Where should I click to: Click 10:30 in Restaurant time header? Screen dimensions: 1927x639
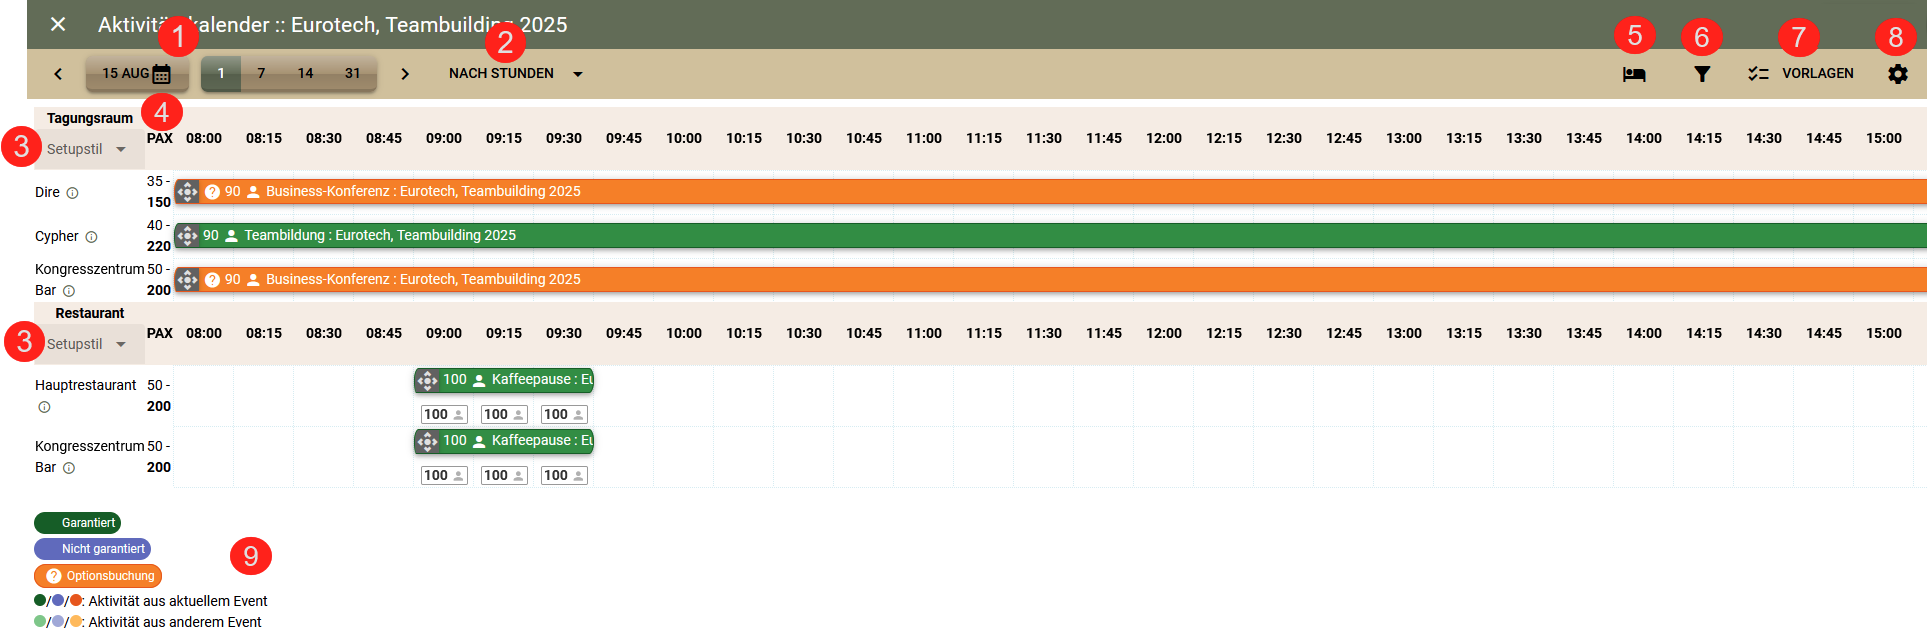point(804,333)
